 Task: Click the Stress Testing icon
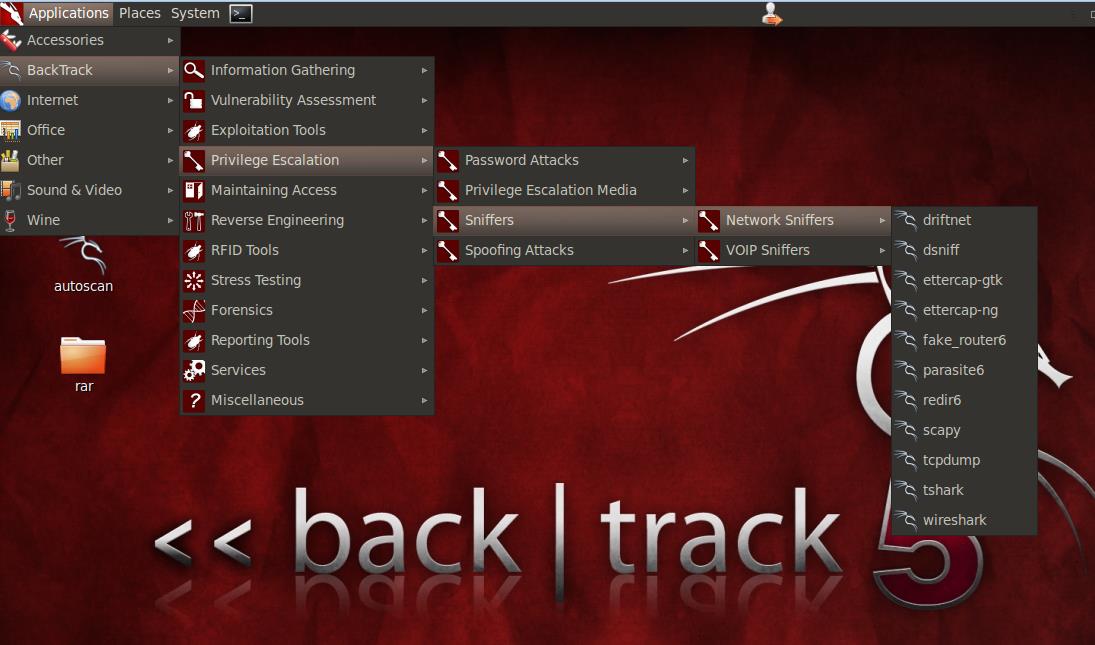[193, 281]
